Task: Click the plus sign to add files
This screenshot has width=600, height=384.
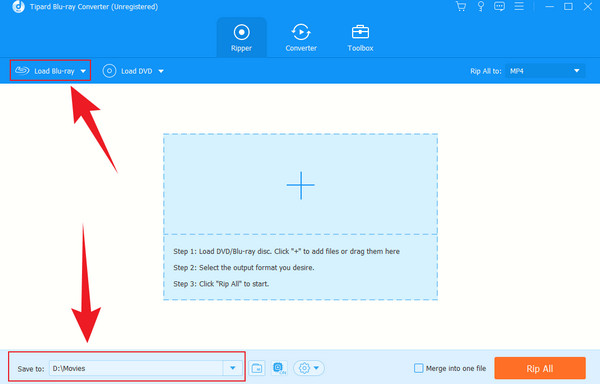Action: pos(301,185)
